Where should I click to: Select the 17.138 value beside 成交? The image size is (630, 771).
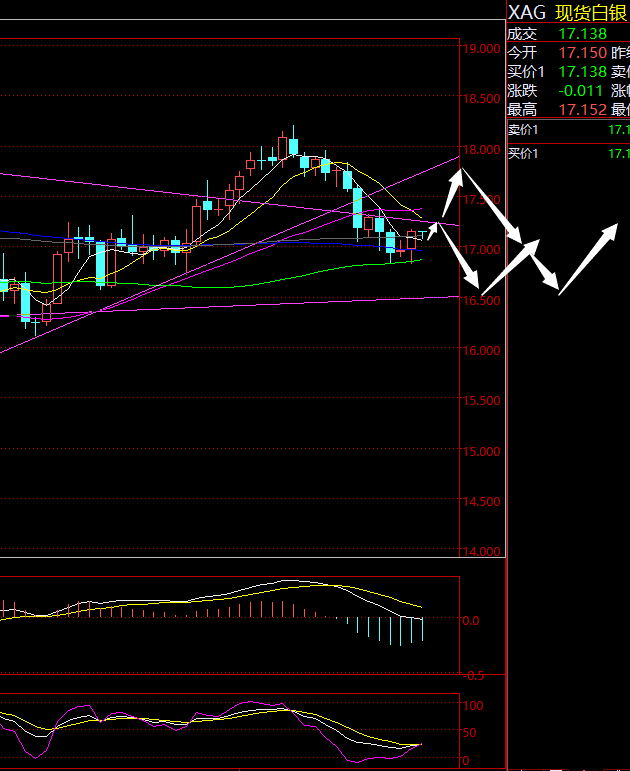tap(583, 34)
